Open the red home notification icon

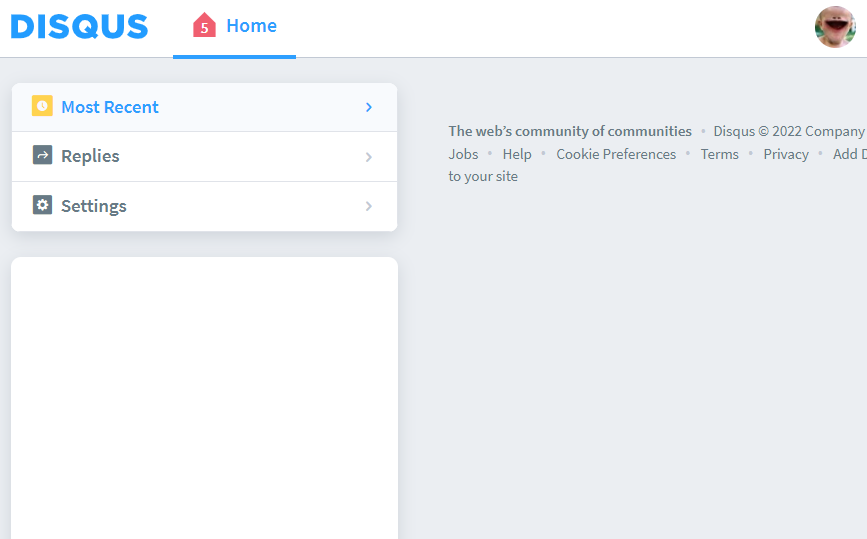tap(204, 25)
